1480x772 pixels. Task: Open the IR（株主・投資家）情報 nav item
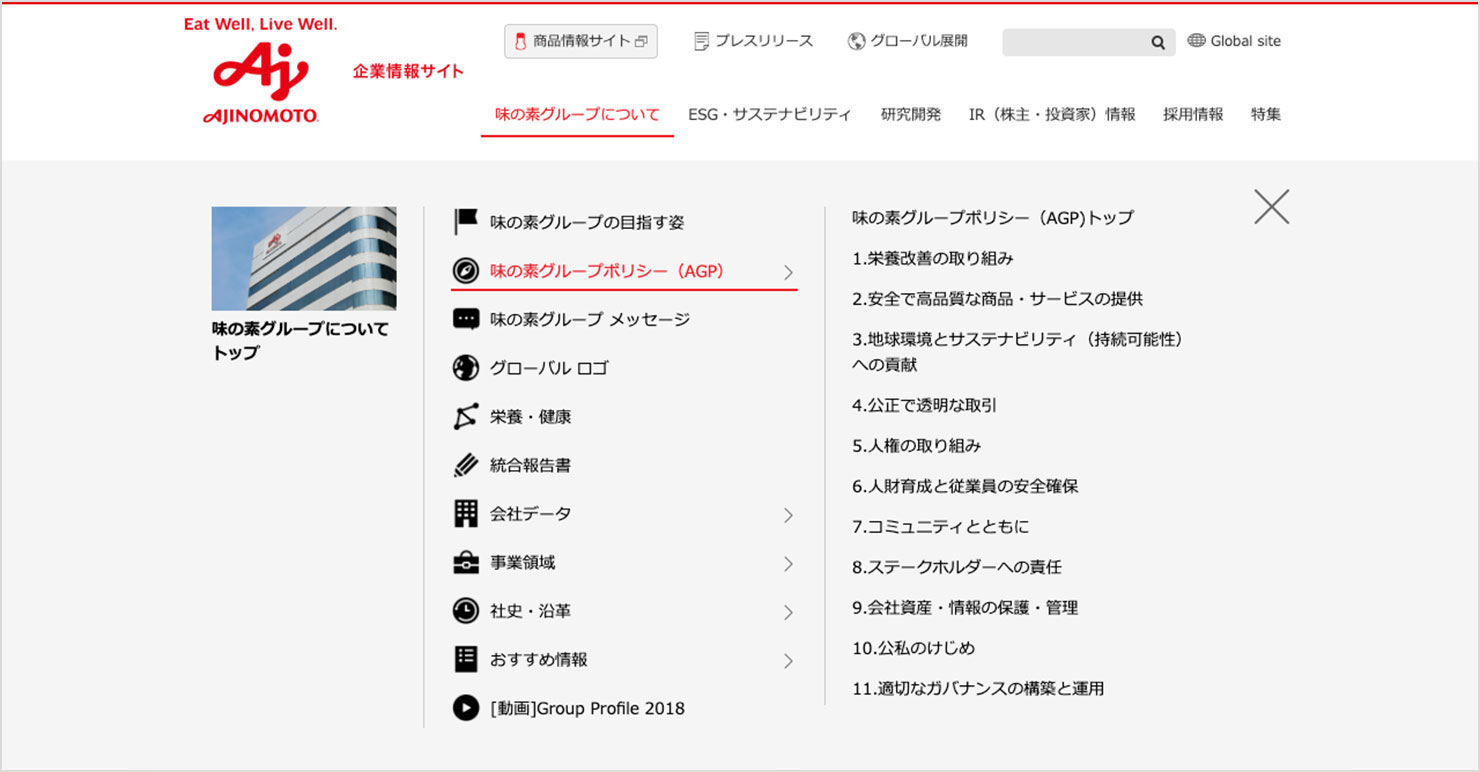coord(1052,114)
